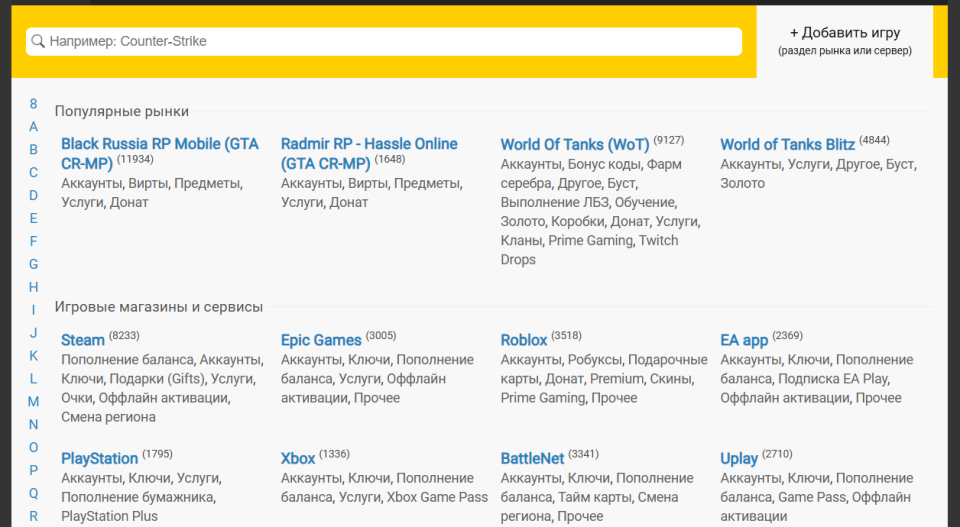
Task: Jump to letter H in index
Action: [34, 287]
